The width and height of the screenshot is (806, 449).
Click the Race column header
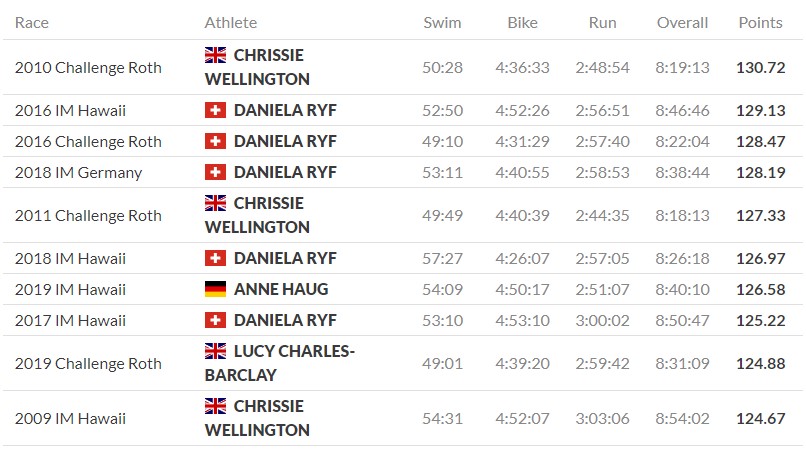(x=32, y=22)
